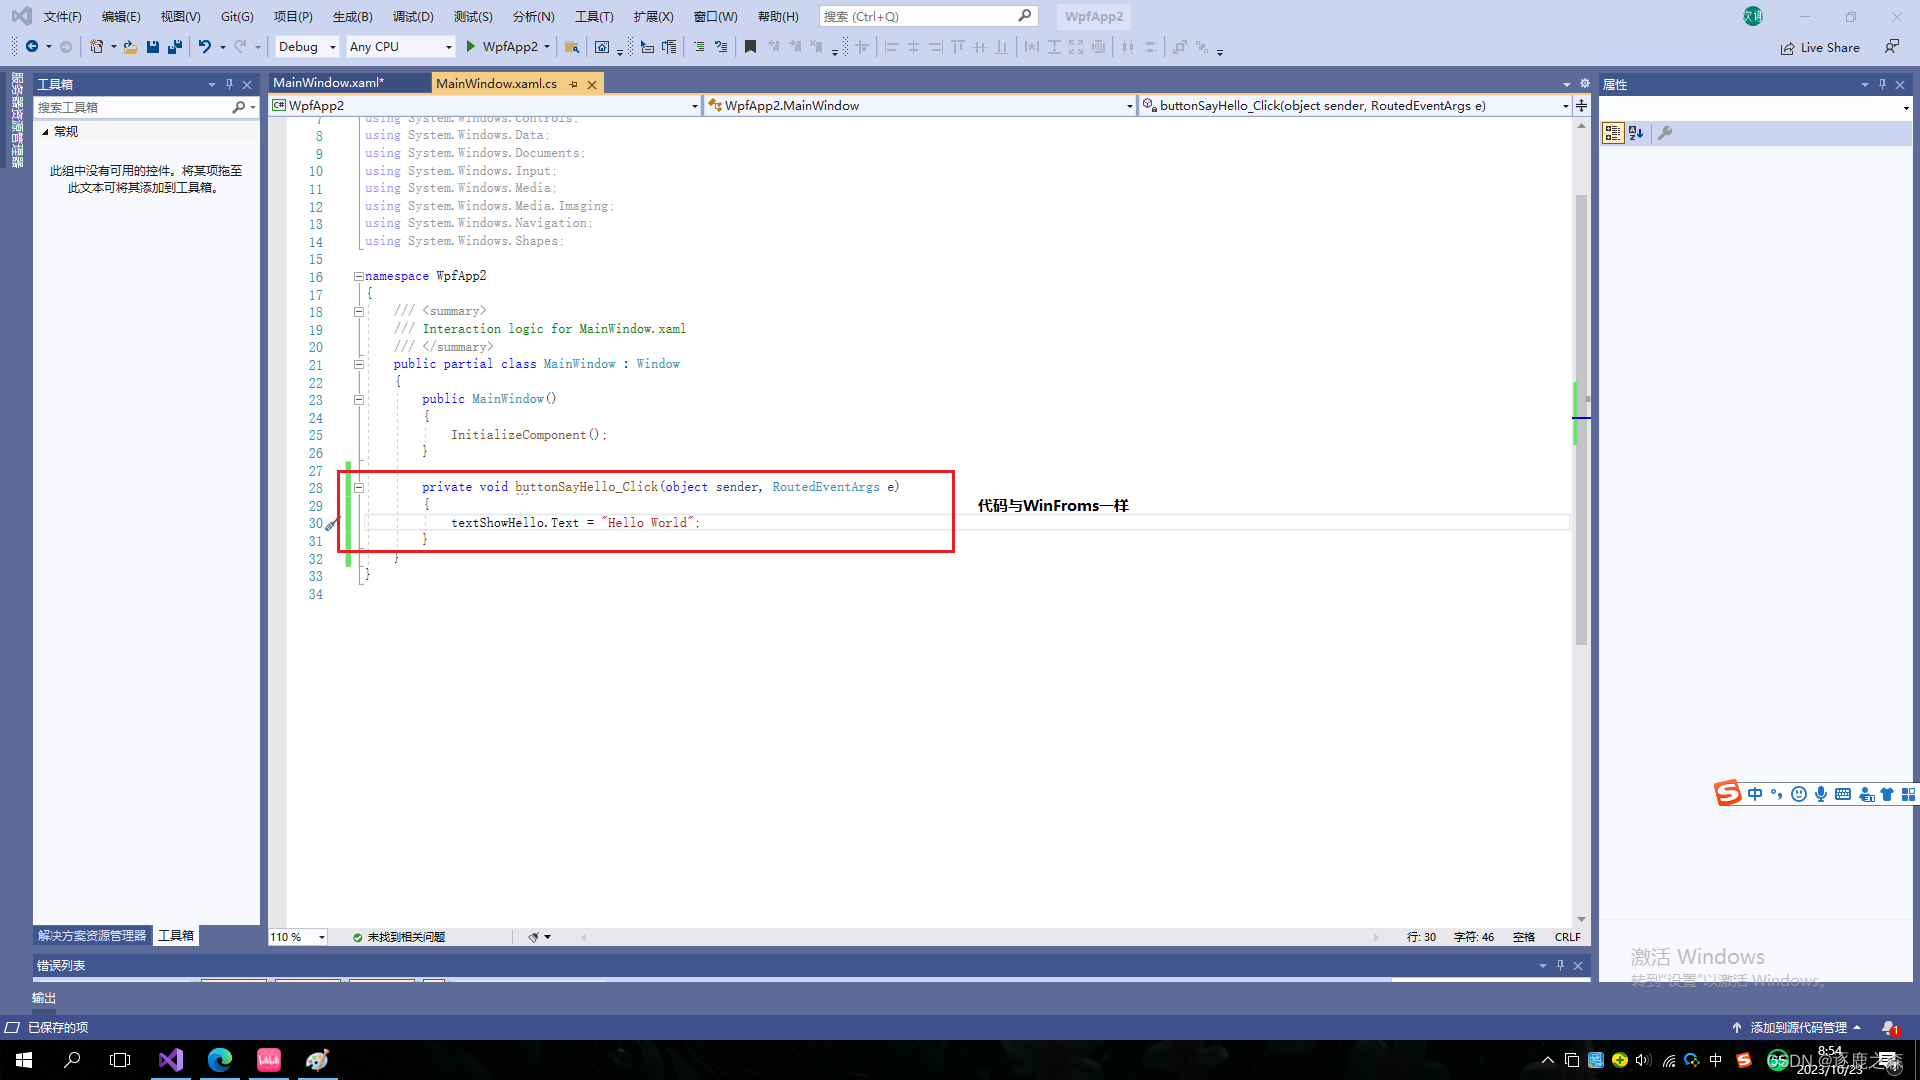Image resolution: width=1920 pixels, height=1080 pixels.
Task: Open the WpfApp2.MainWindow type dropdown
Action: click(x=920, y=105)
